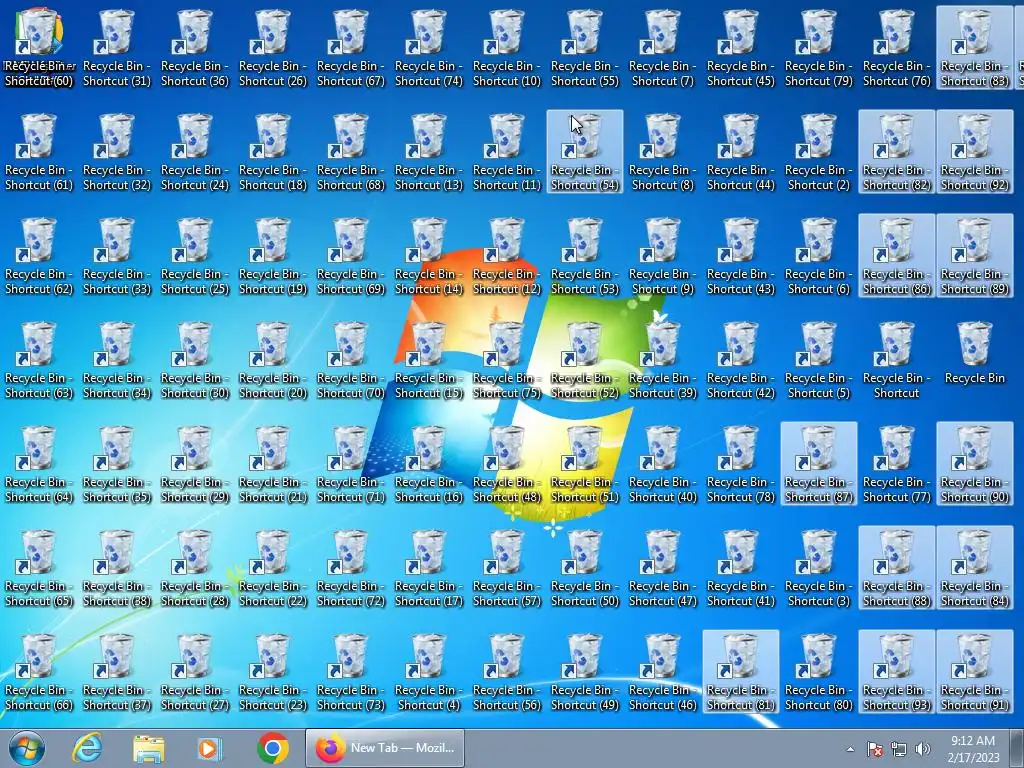
Task: Select the Recycle Bin - Shortcut (36) icon
Action: pos(195,48)
